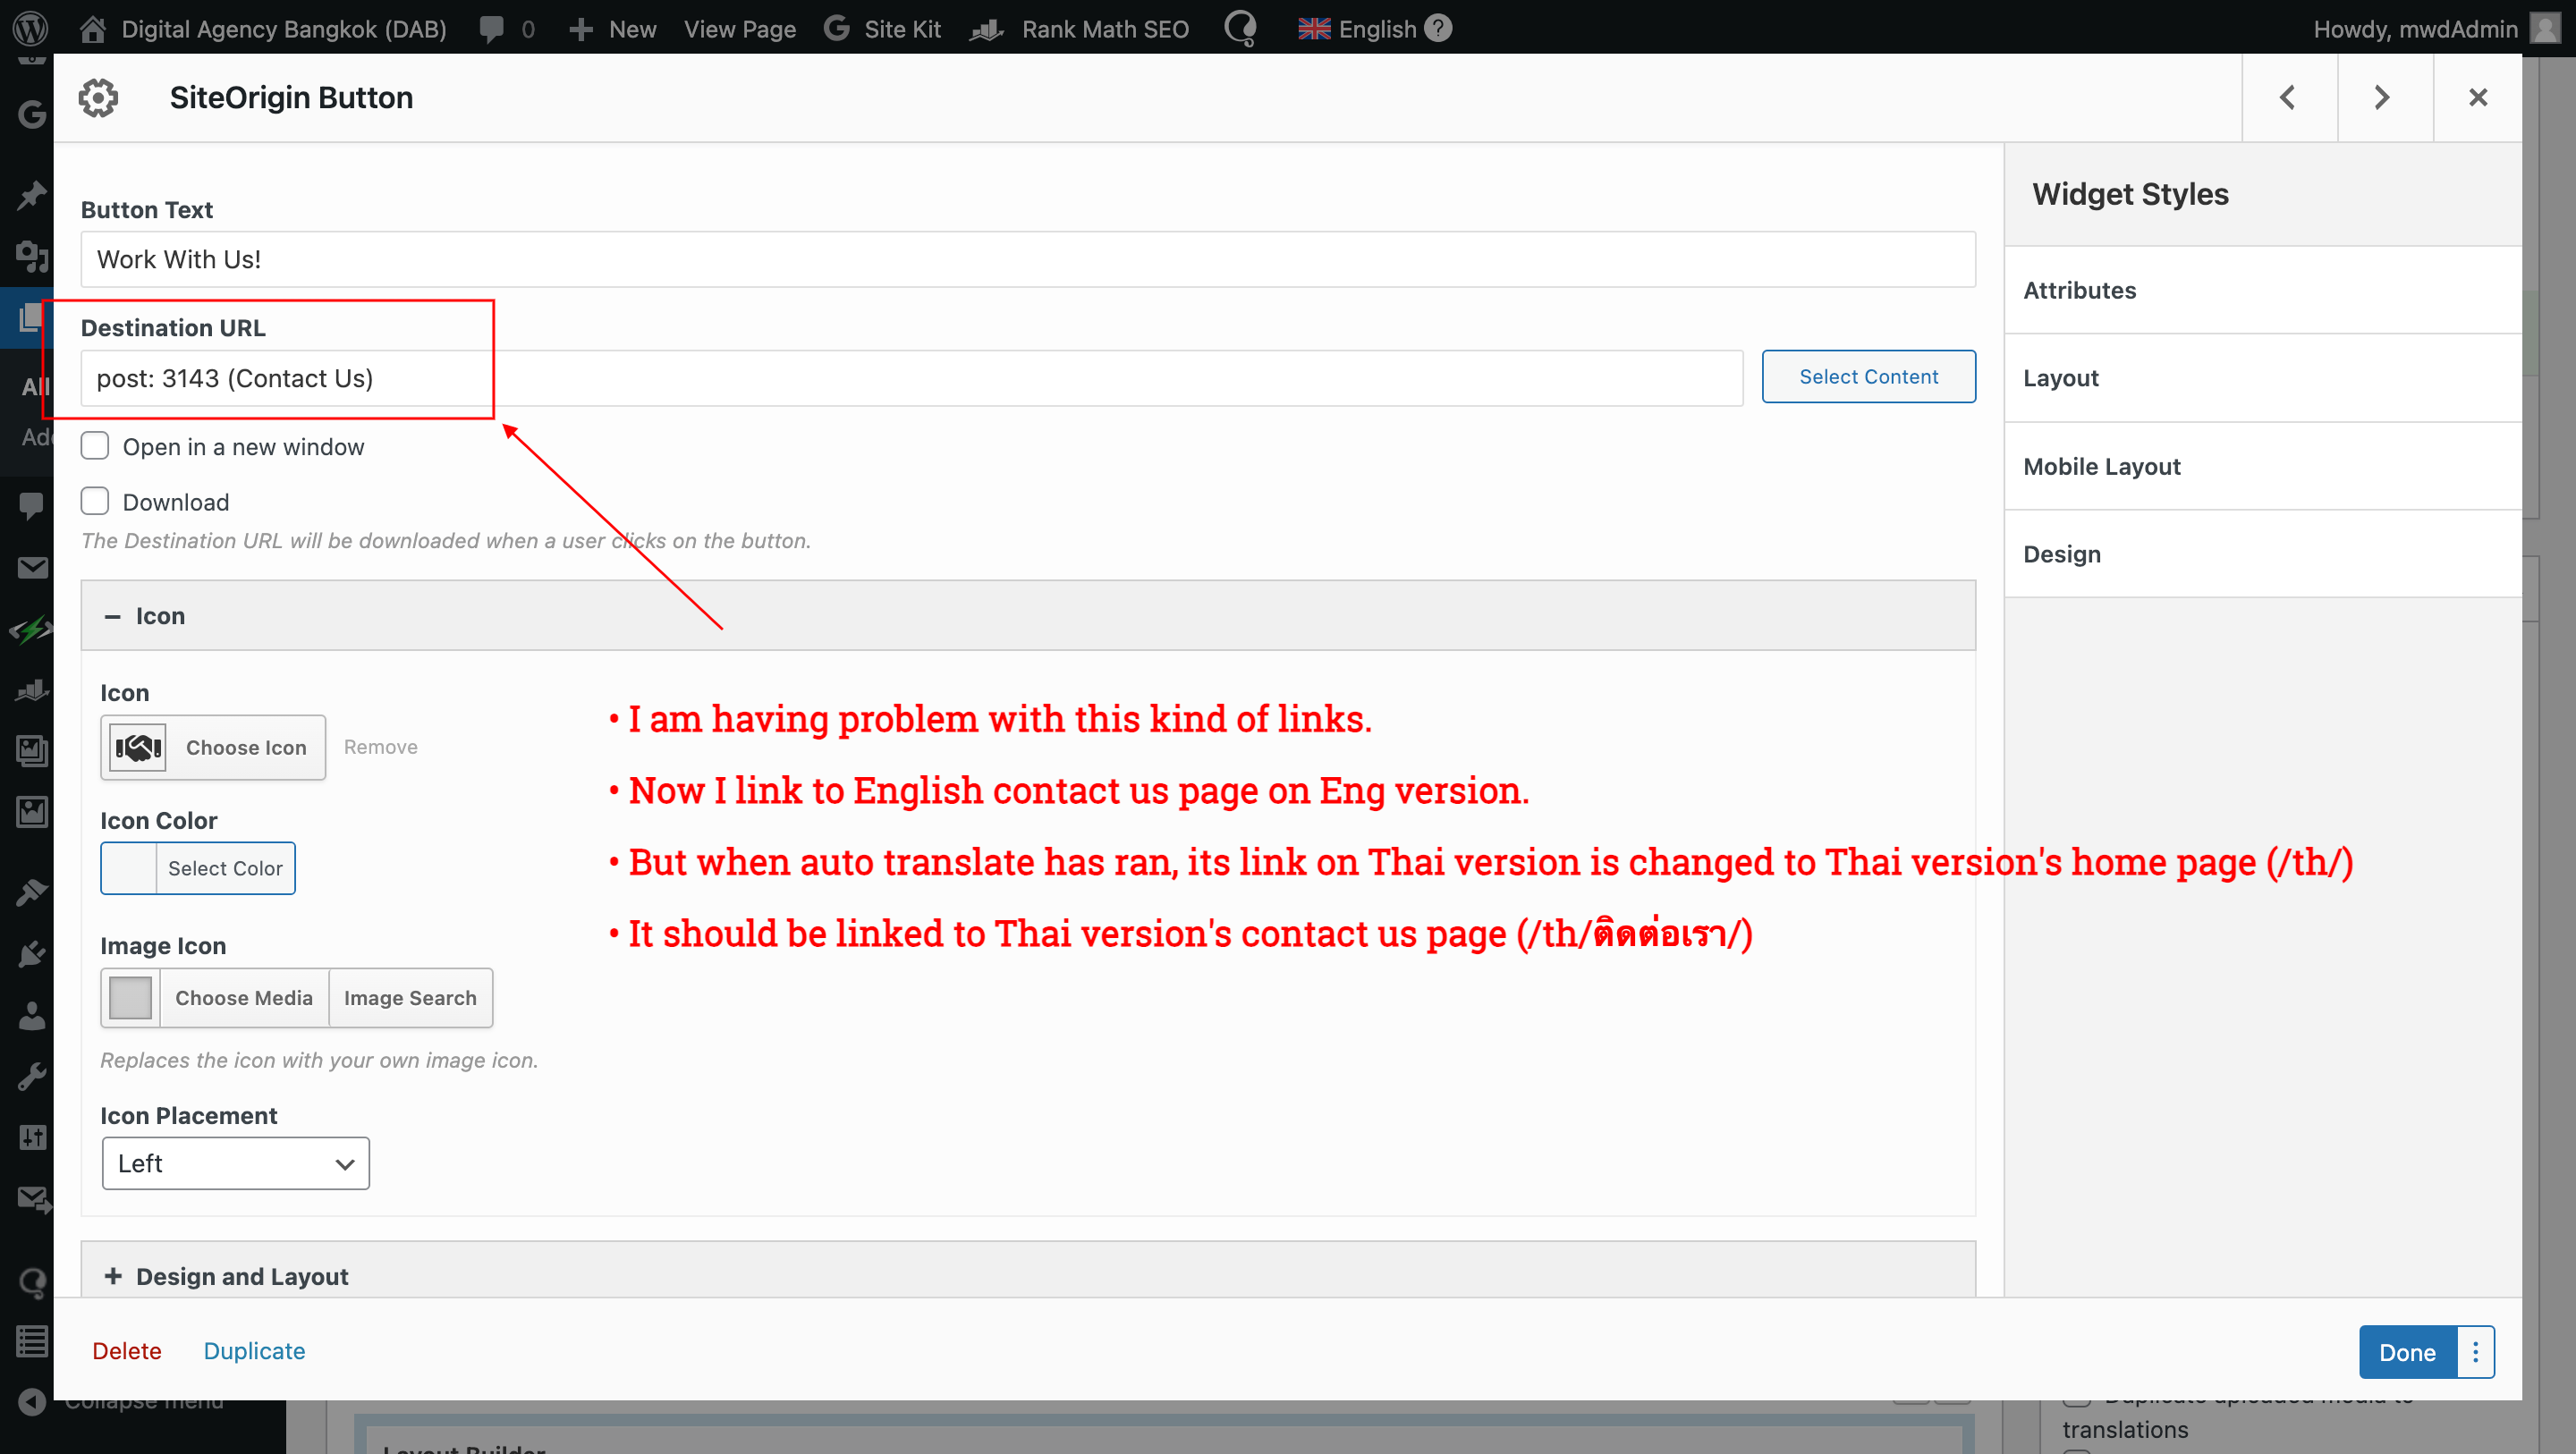Open Rank Math from the sidebar chart icon
2576x1454 pixels.
click(x=32, y=690)
